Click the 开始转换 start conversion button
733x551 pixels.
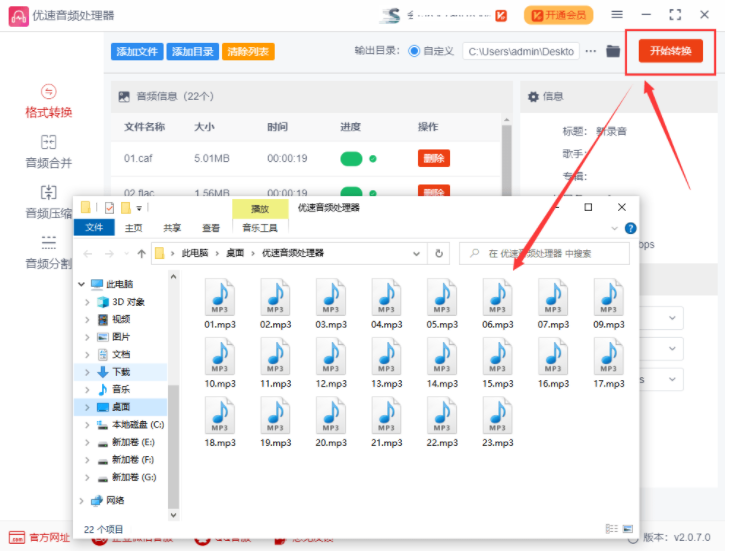click(x=670, y=51)
